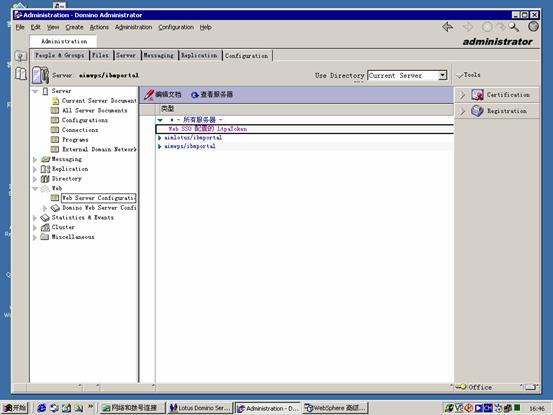Click the 开始 Start button
553x415 pixels.
pos(14,408)
